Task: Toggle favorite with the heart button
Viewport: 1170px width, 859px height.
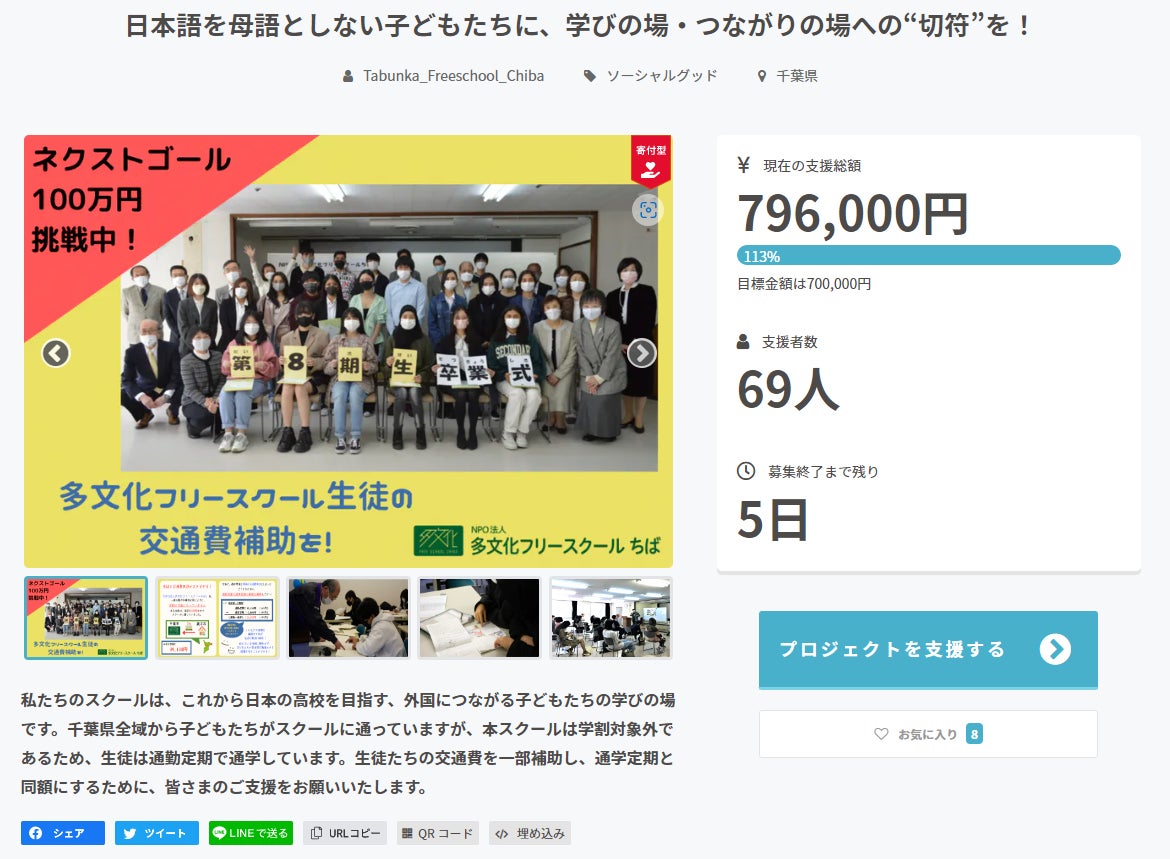Action: pyautogui.click(x=928, y=734)
